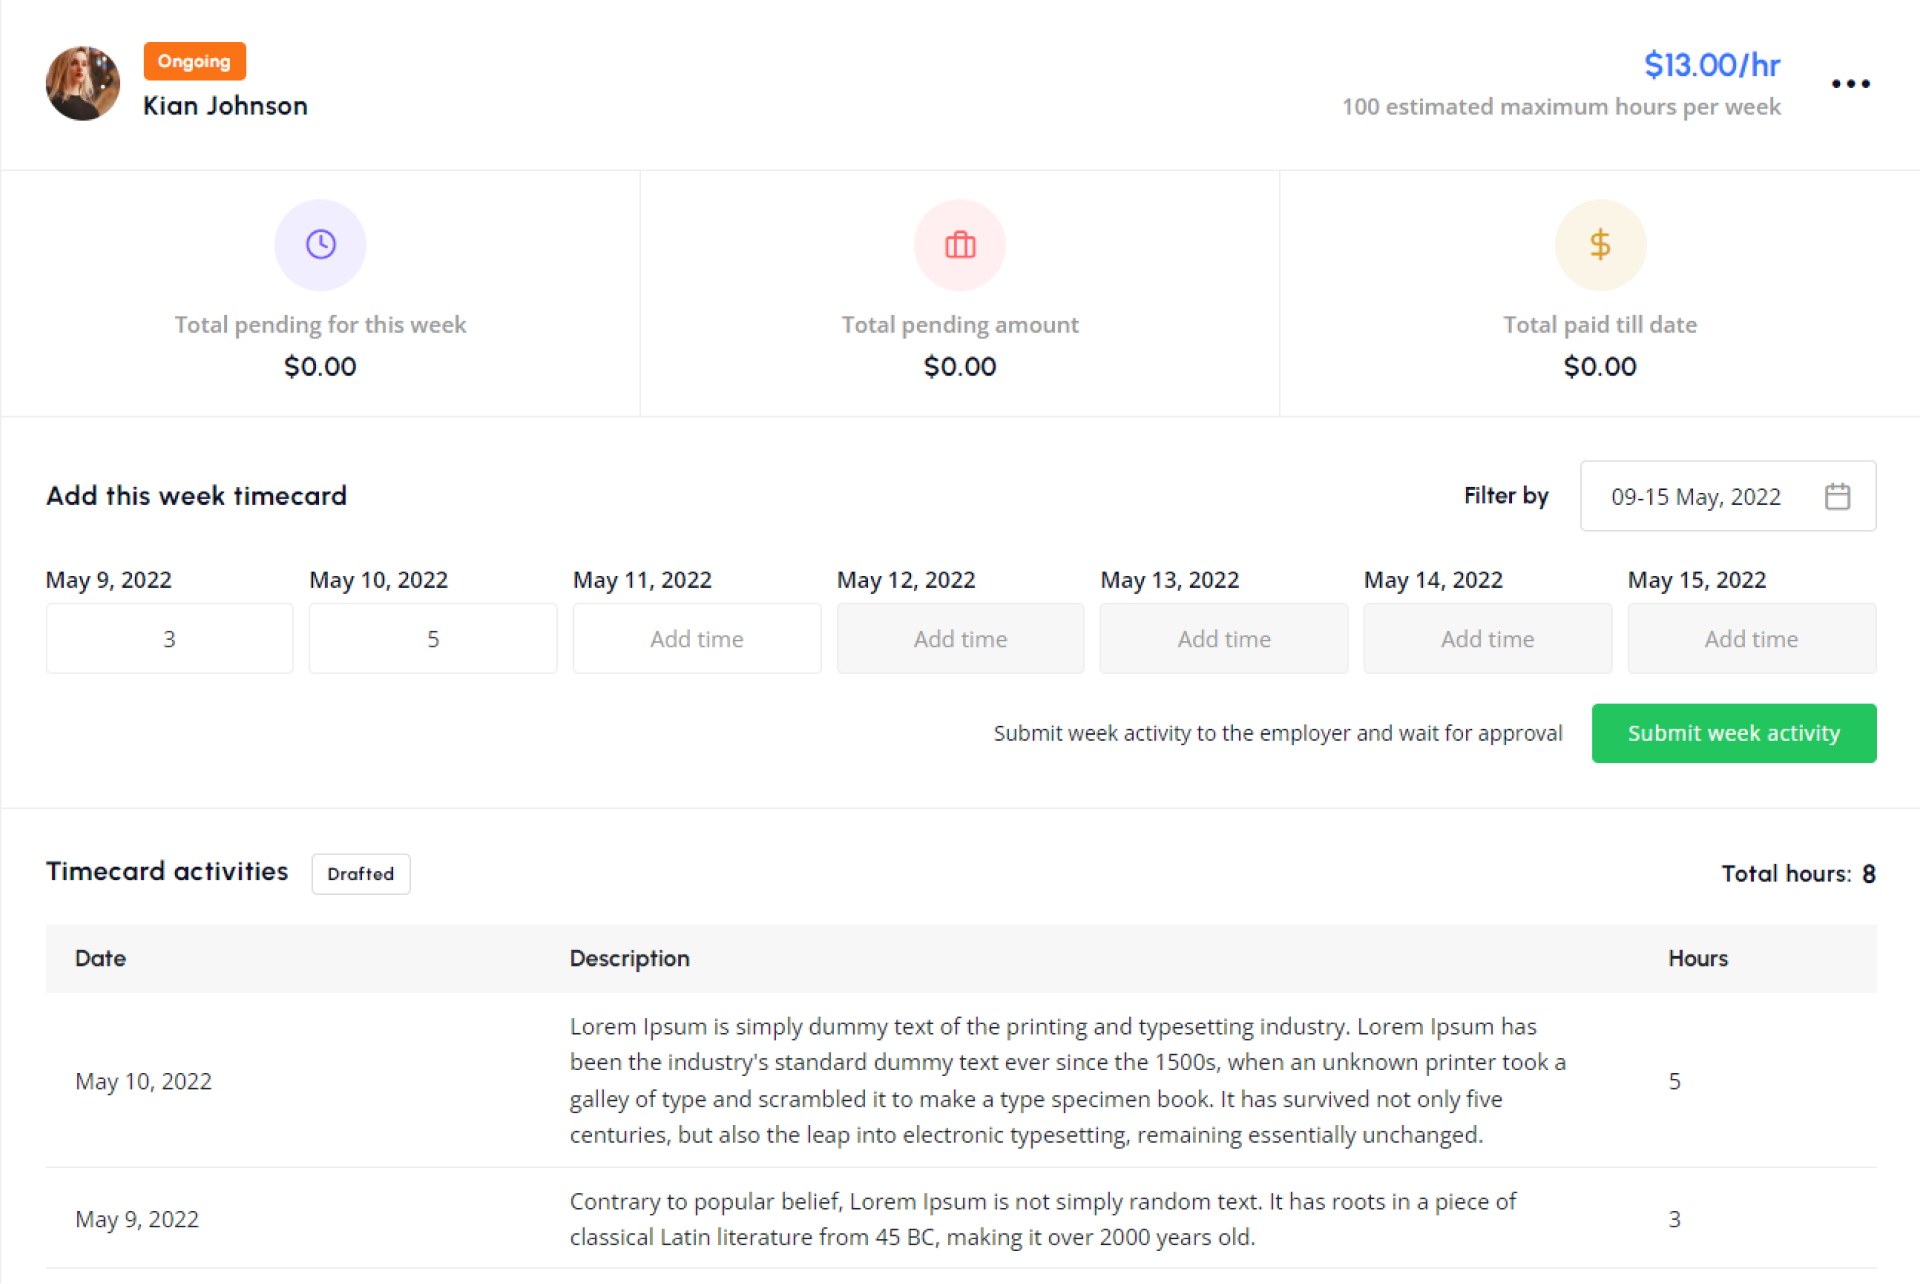Open the three-dot more options menu
Screen dimensions: 1920x1284
(x=1850, y=84)
